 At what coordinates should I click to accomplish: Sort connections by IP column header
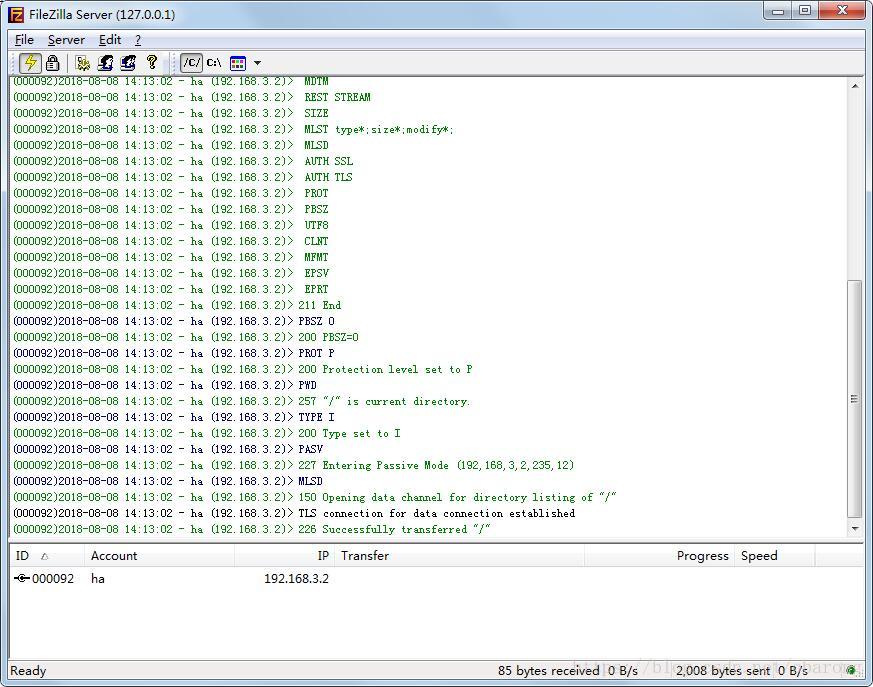pos(285,556)
